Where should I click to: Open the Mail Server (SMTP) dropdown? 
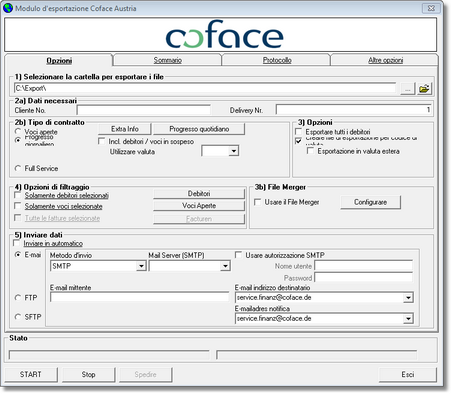tap(226, 266)
